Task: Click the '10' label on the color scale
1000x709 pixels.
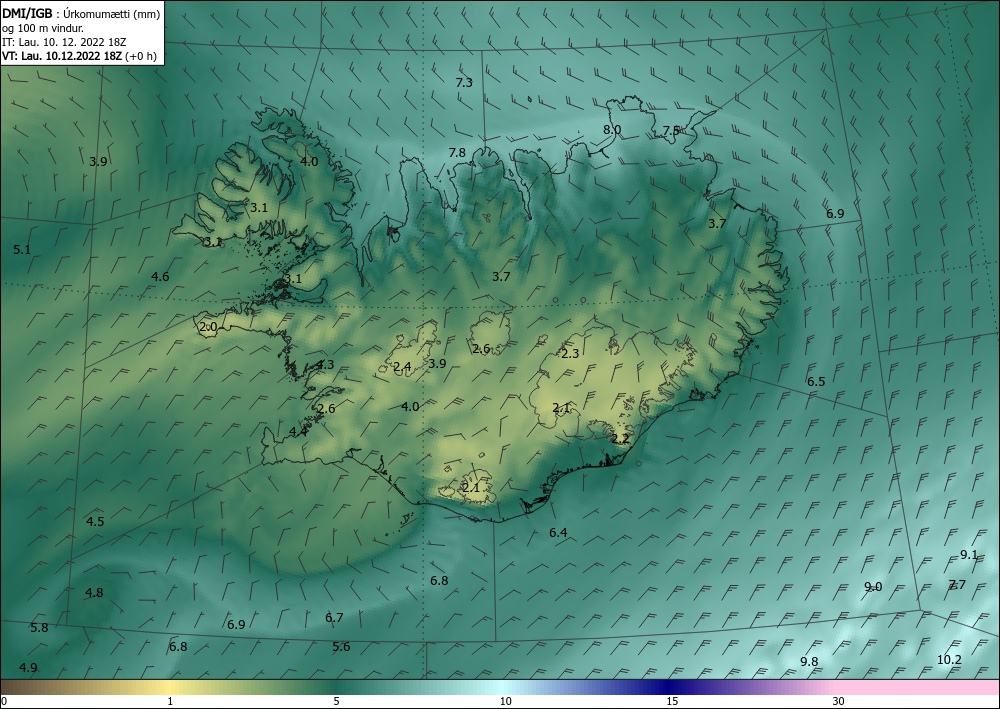Action: tap(506, 702)
